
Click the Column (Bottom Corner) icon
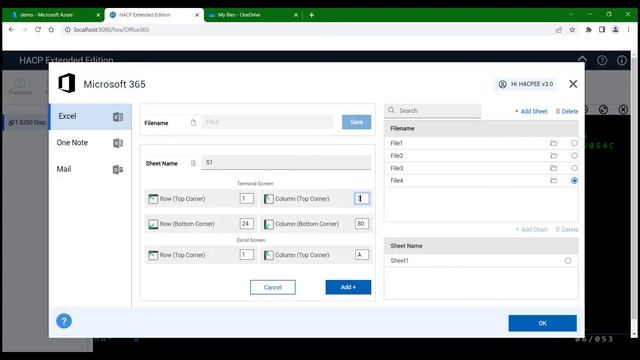[268, 224]
